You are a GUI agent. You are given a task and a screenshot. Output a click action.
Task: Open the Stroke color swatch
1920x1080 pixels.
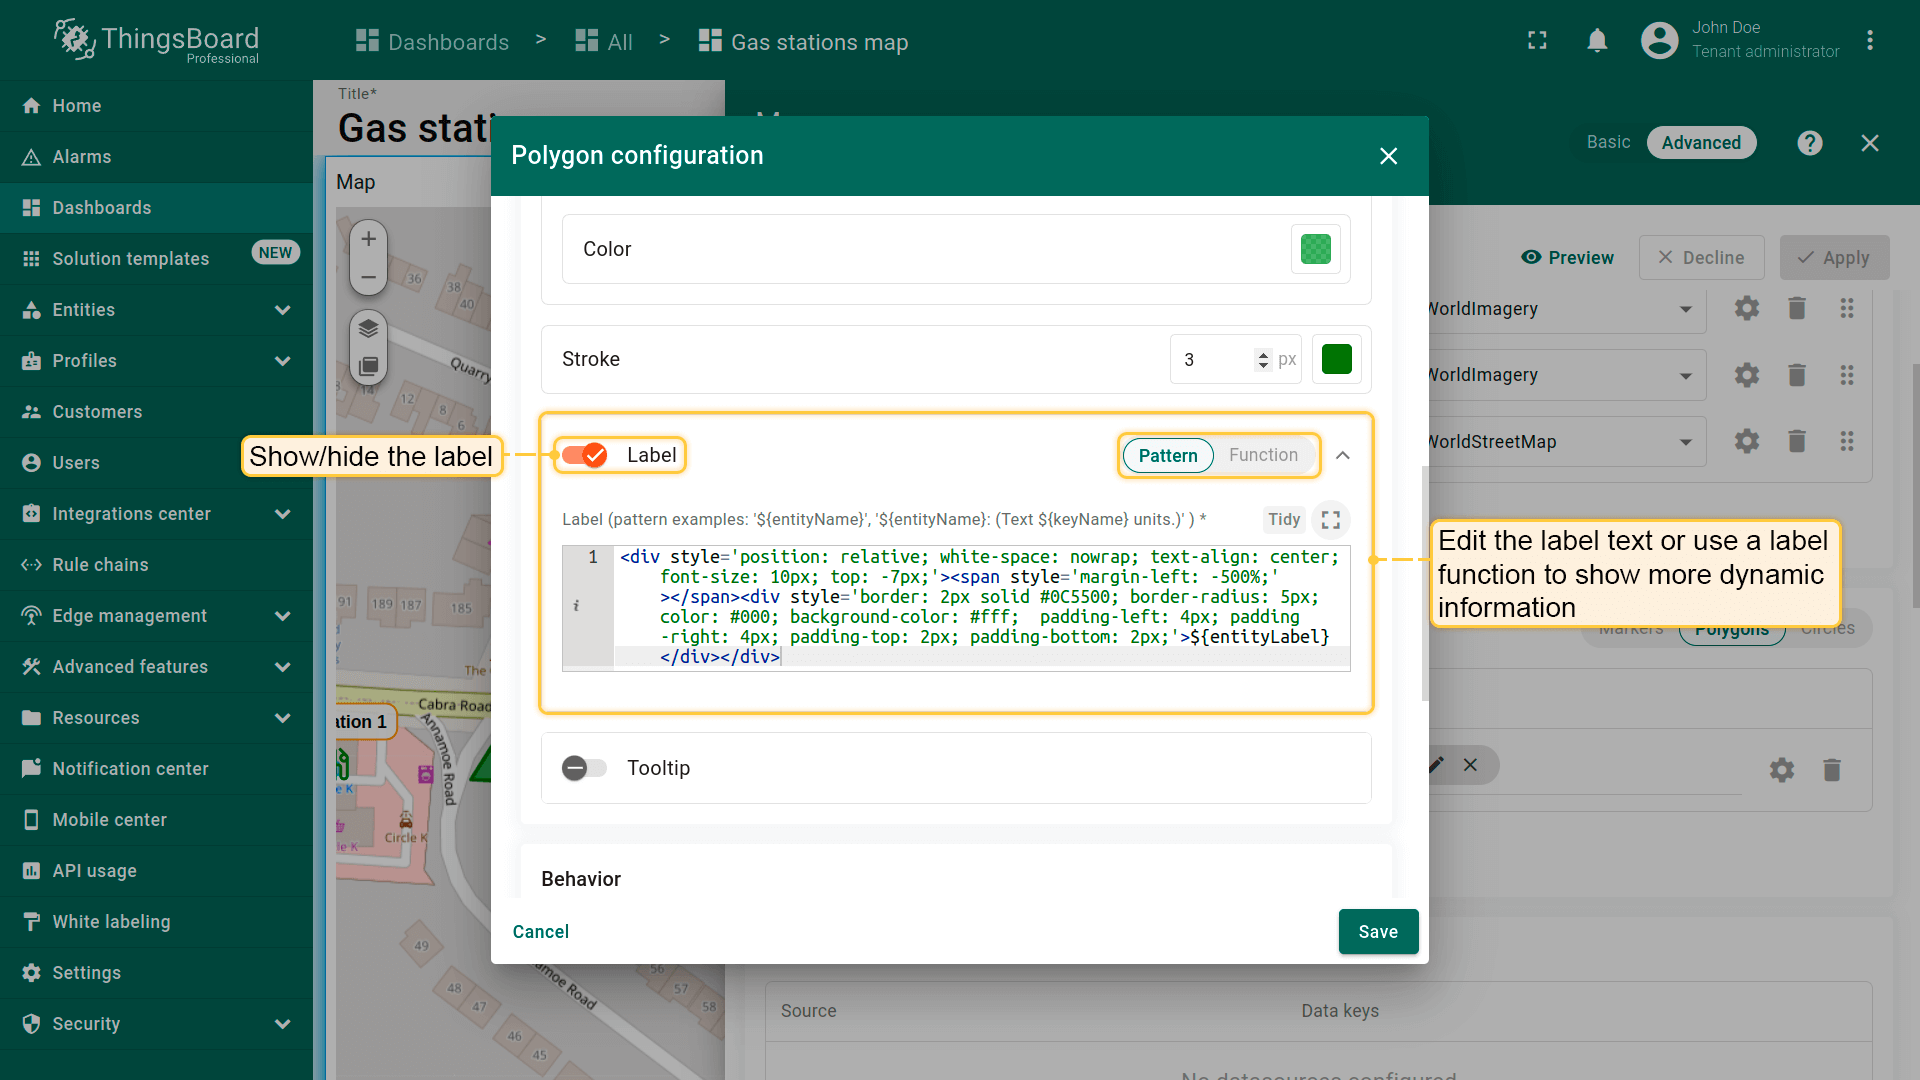[1336, 359]
